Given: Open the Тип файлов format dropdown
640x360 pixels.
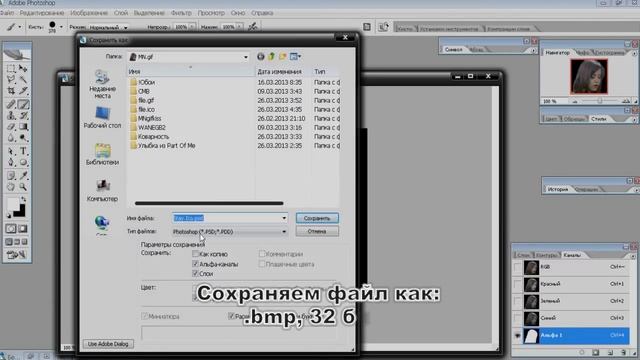Looking at the screenshot, I should 284,231.
